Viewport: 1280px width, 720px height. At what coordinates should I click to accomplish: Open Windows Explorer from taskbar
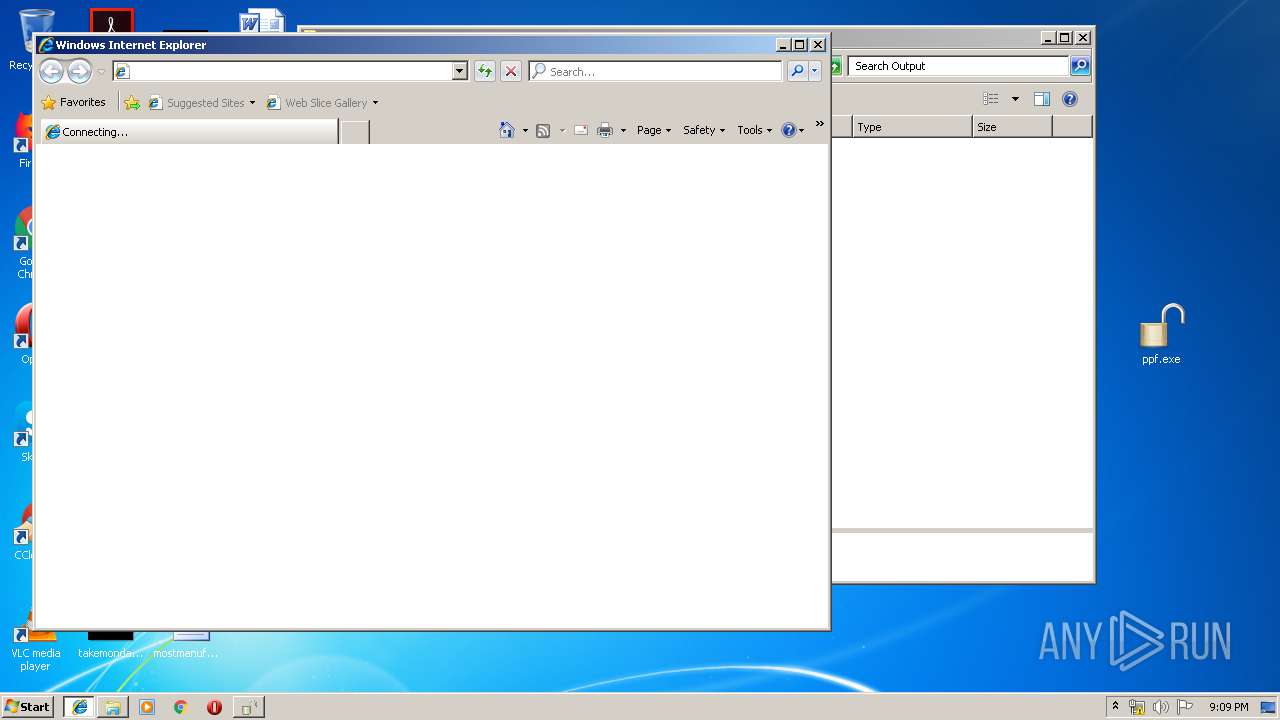tap(113, 707)
